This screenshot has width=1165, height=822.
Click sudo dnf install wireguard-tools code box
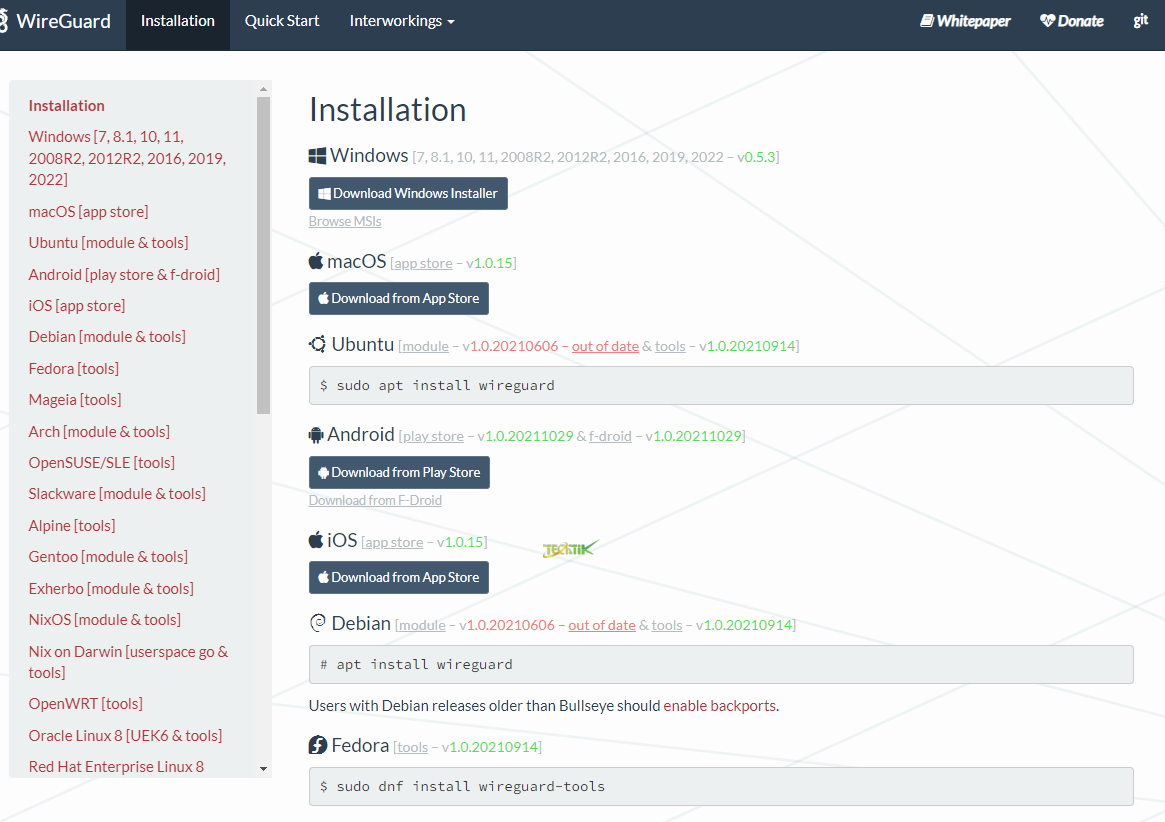coord(721,786)
